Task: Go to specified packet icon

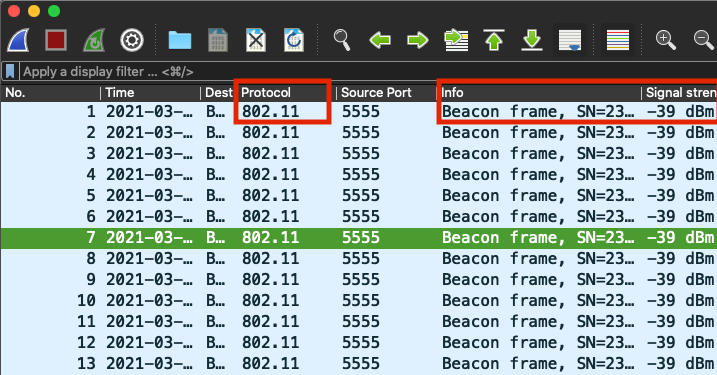Action: [456, 40]
